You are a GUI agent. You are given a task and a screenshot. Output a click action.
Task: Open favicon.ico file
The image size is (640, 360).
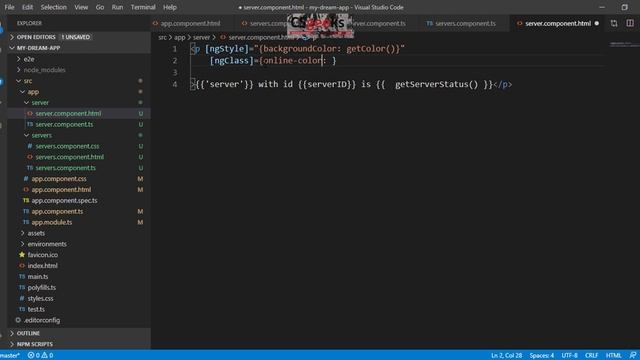(43, 255)
